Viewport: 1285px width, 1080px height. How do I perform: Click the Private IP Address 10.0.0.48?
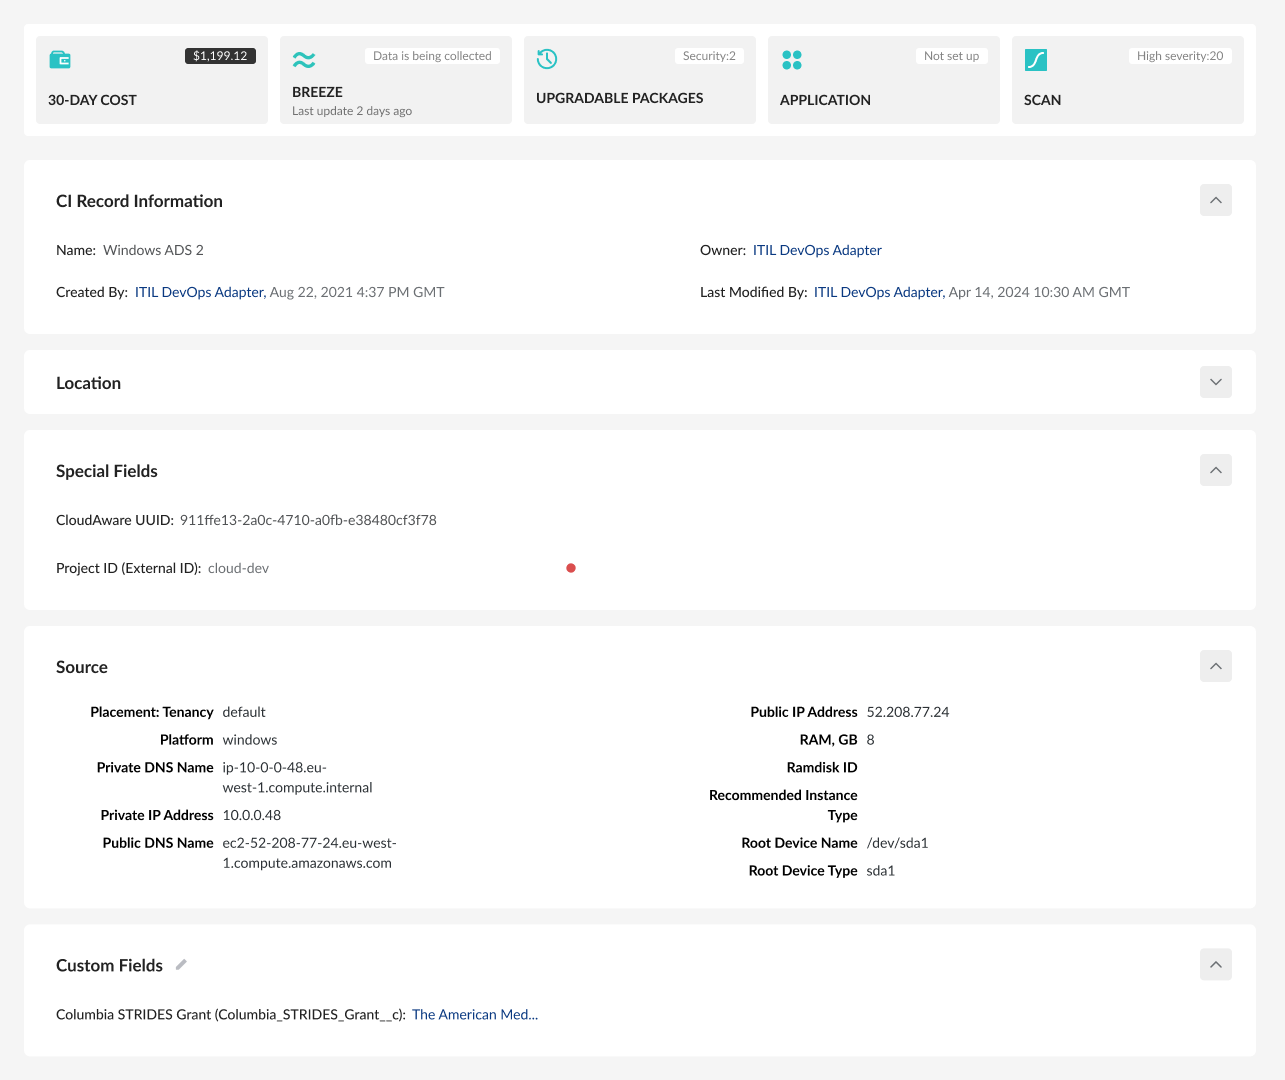coord(252,815)
